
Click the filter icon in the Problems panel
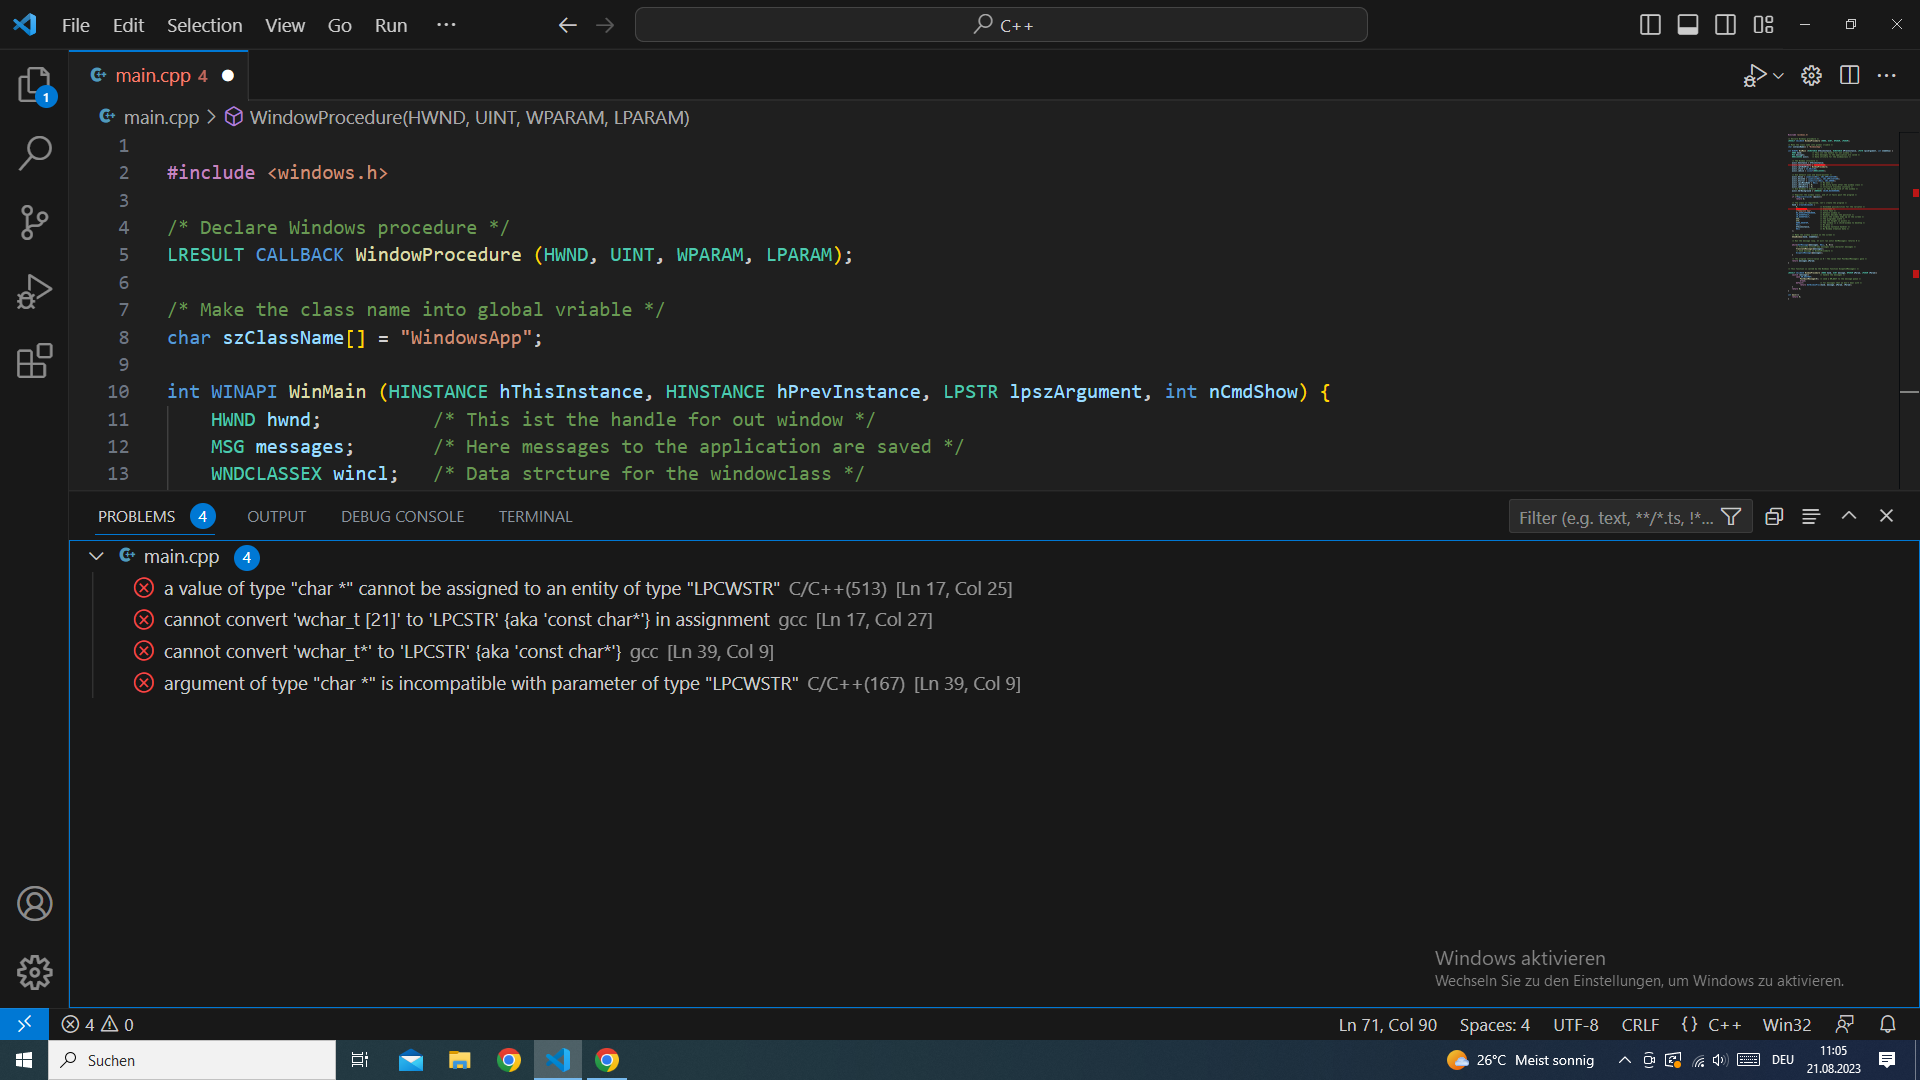[1733, 516]
